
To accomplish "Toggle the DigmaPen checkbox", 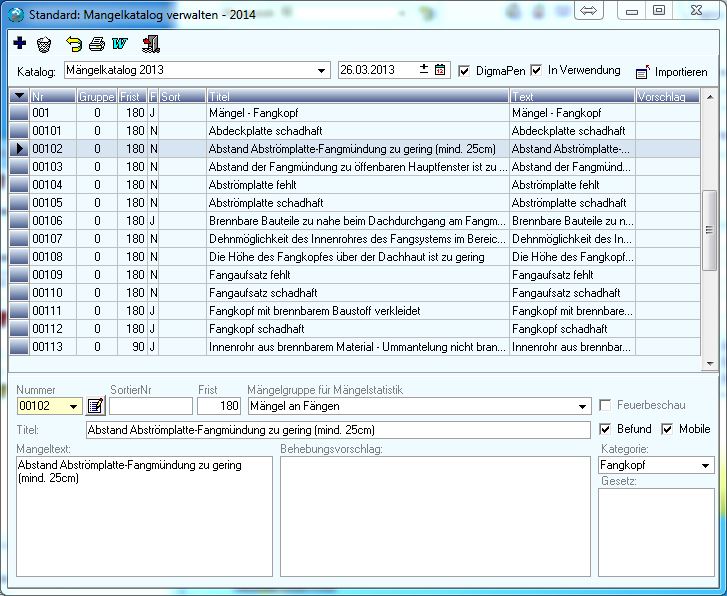I will tap(464, 71).
